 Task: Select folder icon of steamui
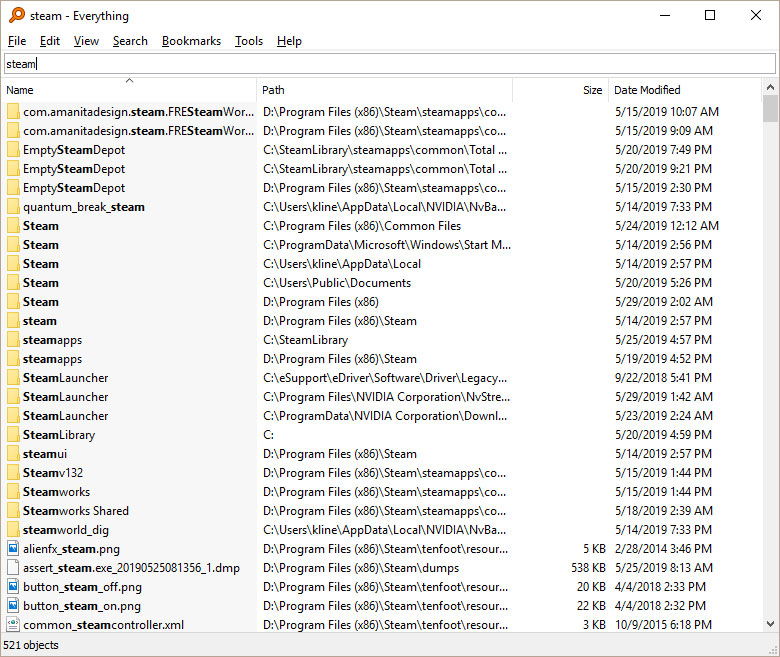point(13,454)
